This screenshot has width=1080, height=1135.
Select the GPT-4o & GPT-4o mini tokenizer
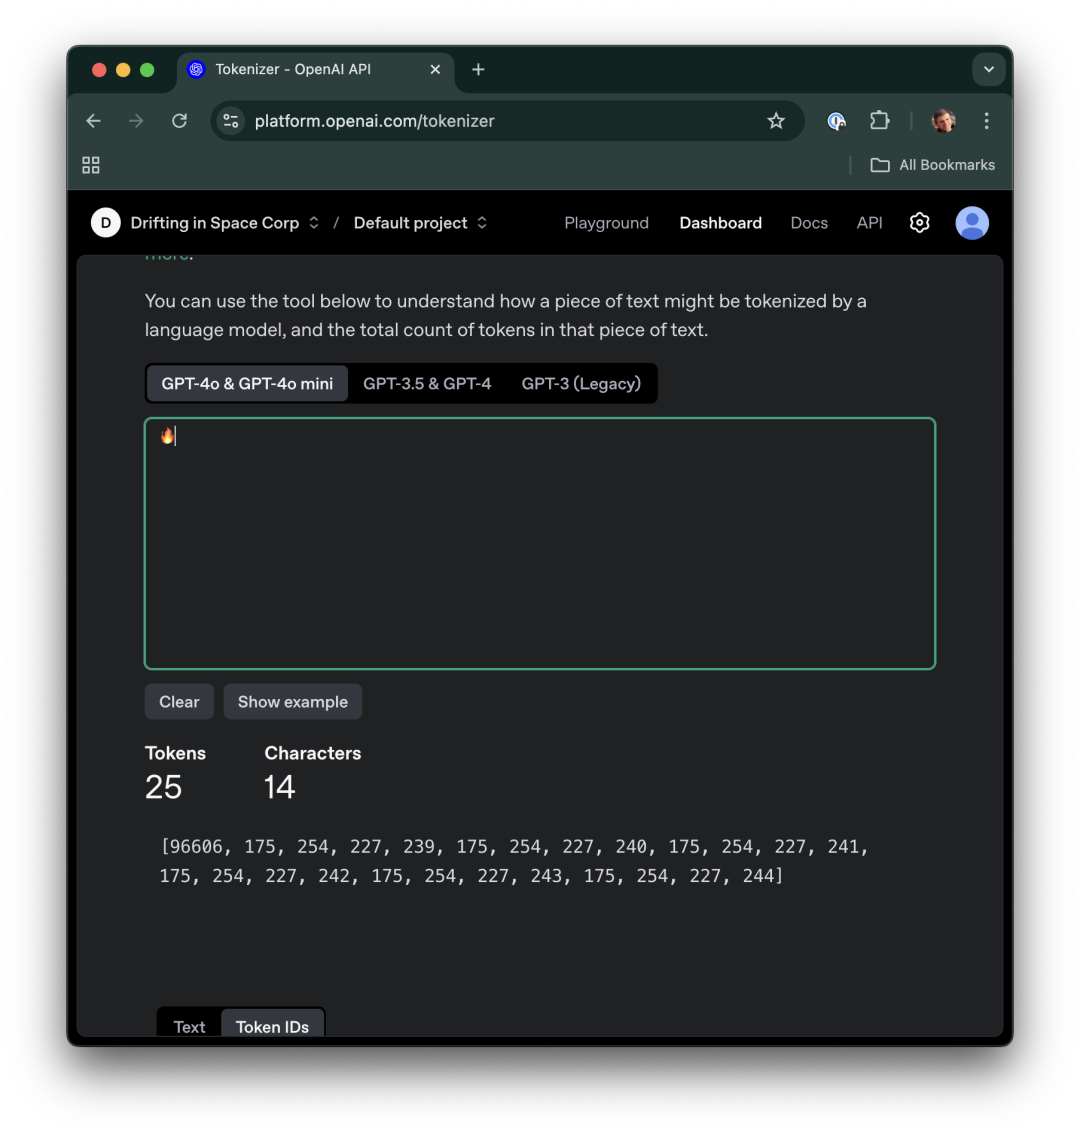[x=247, y=384]
